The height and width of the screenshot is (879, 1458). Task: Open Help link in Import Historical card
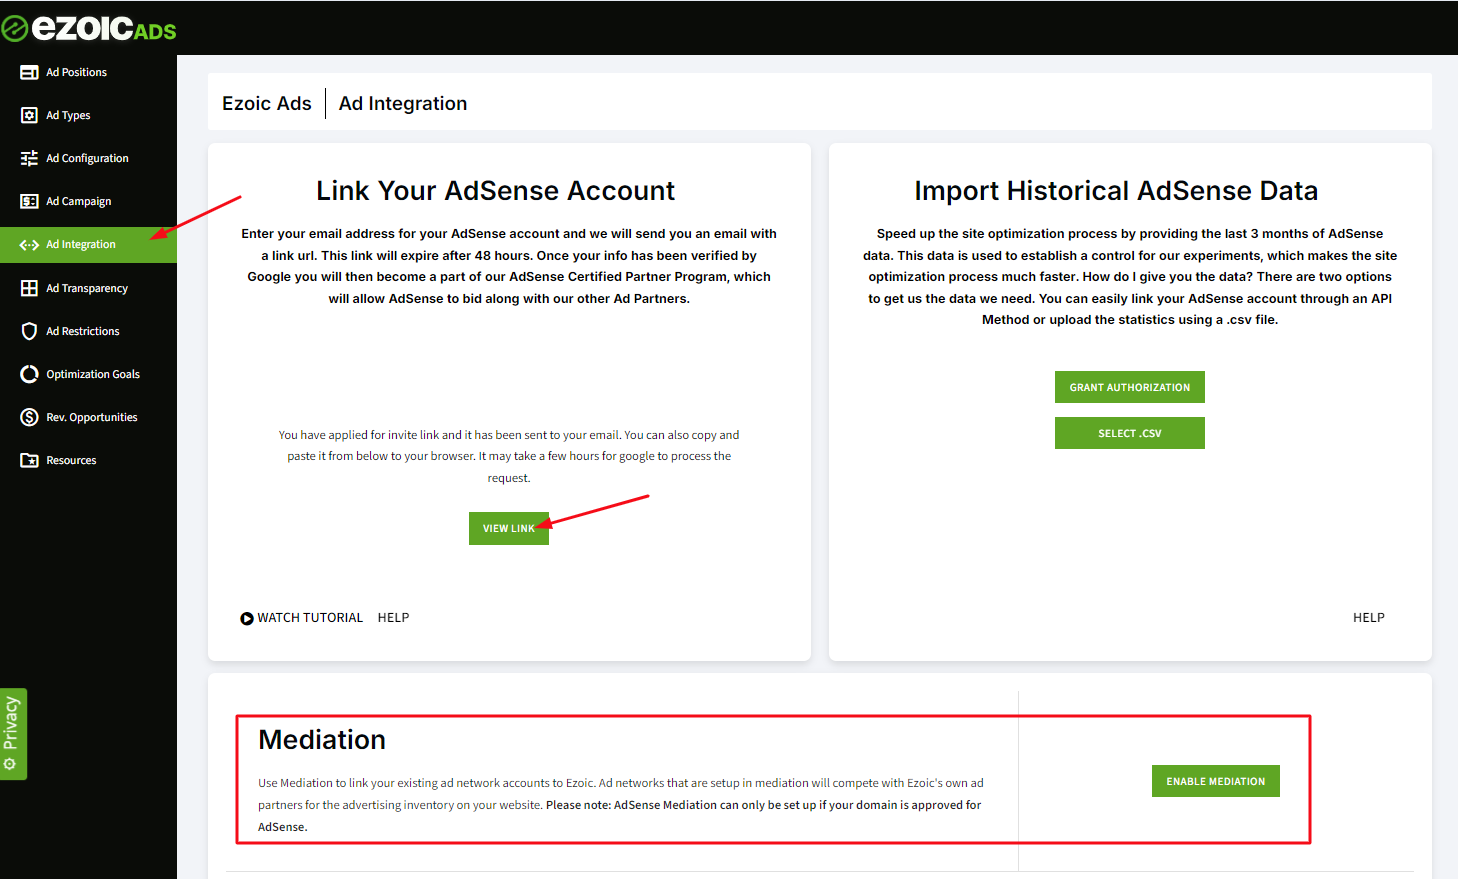(1368, 618)
